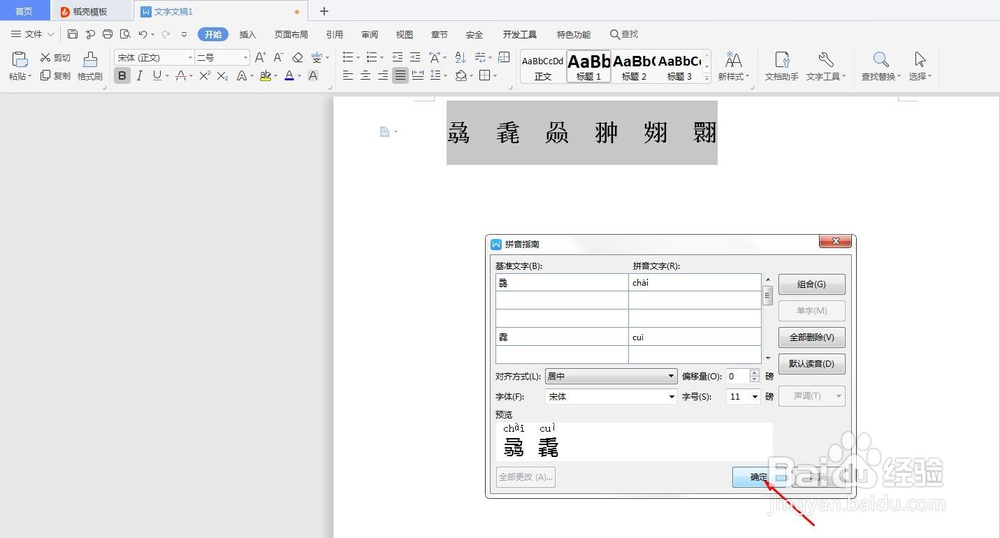Open the 文件 (File) menu
This screenshot has width=1000, height=538.
pos(32,34)
